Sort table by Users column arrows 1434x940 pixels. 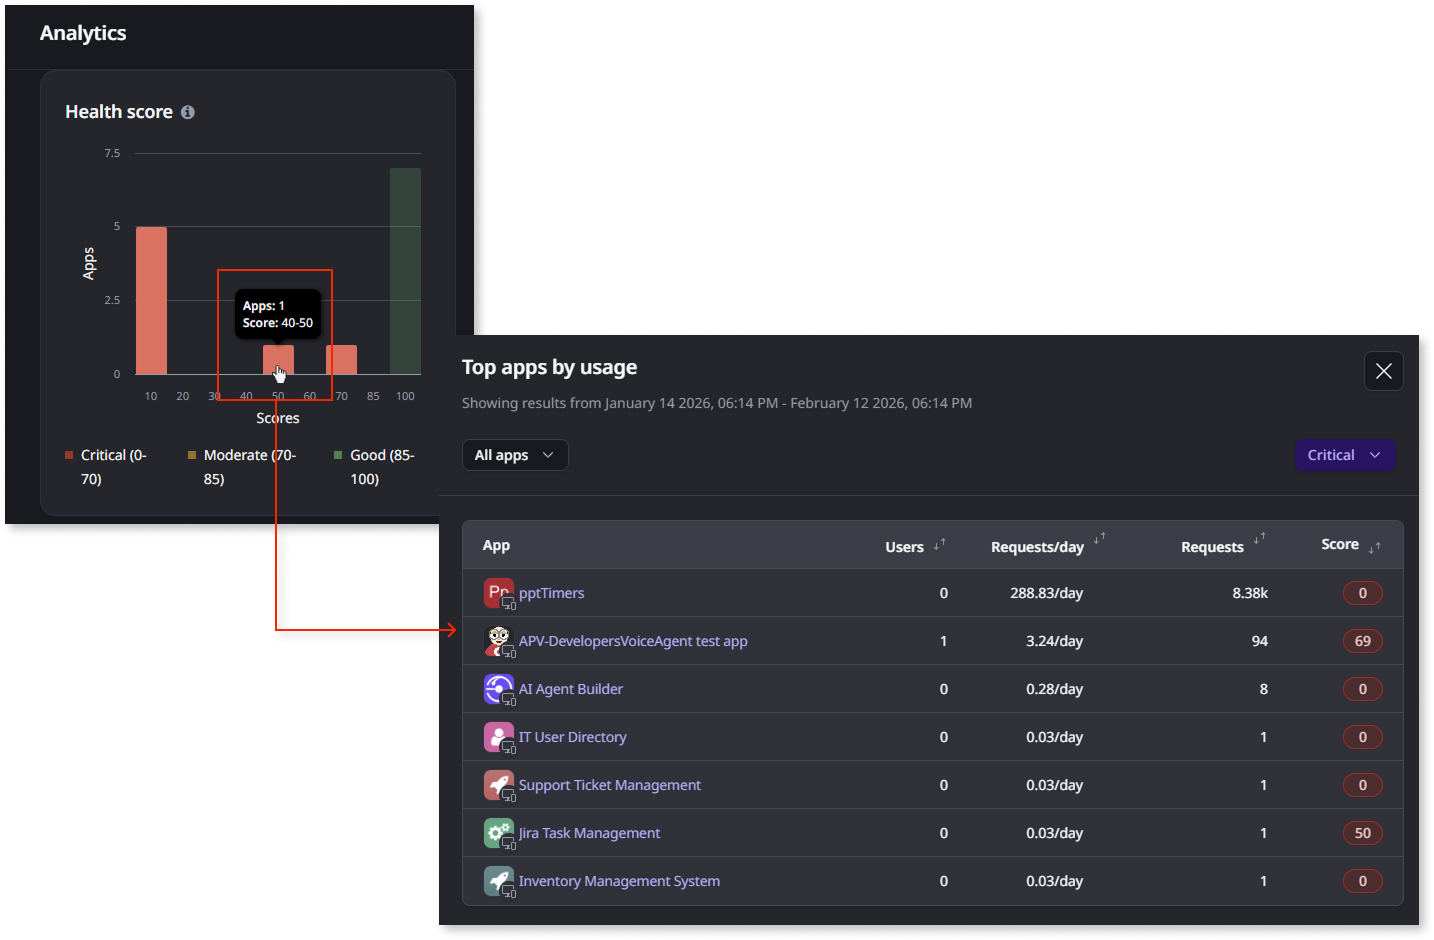(x=939, y=544)
